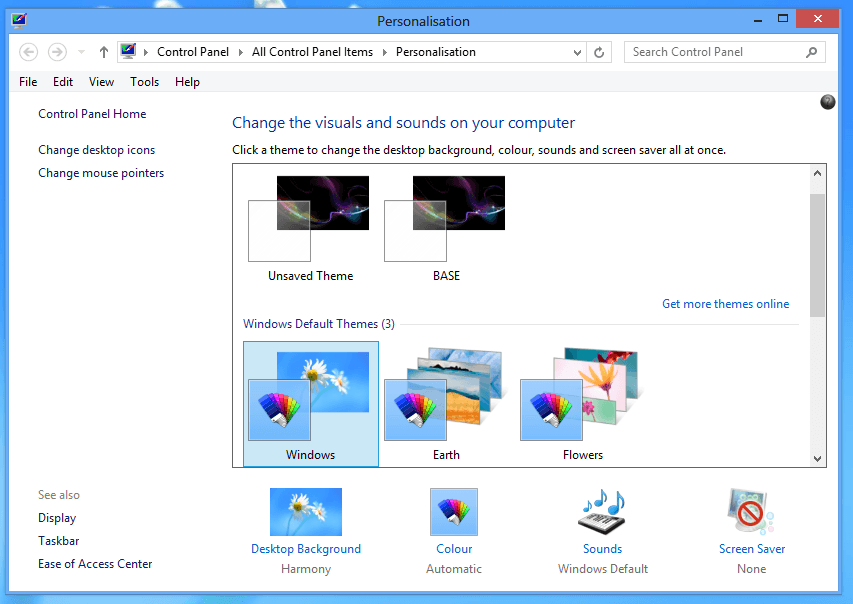The image size is (853, 604).
Task: Select the Earth theme
Action: coord(446,404)
